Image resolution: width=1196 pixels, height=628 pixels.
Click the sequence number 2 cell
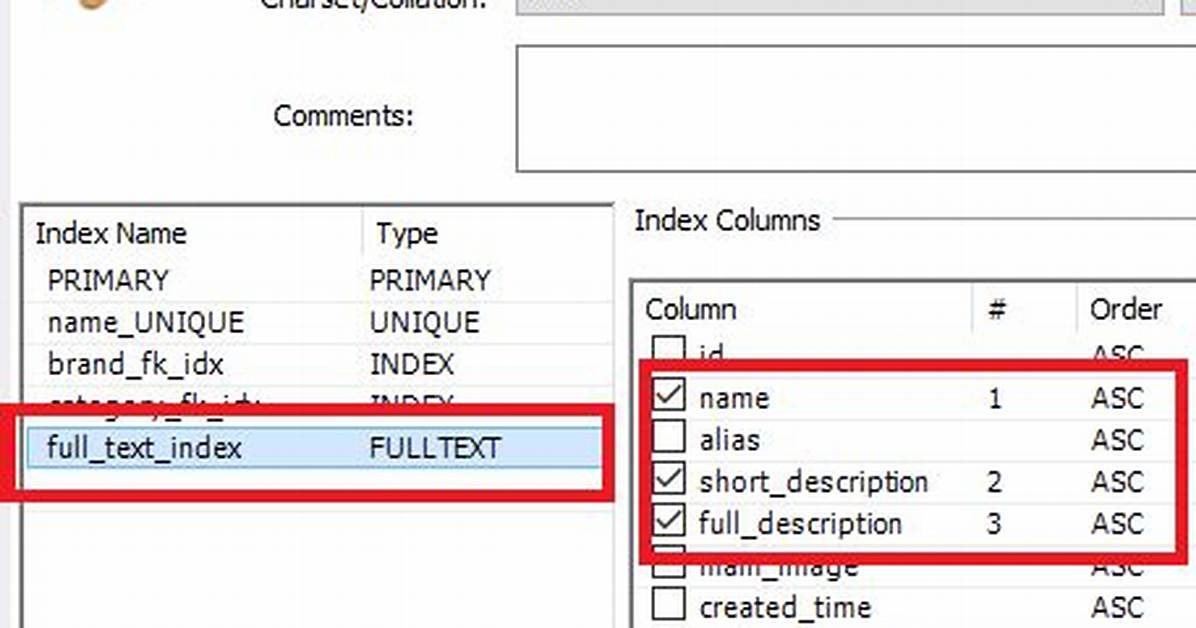tap(993, 482)
